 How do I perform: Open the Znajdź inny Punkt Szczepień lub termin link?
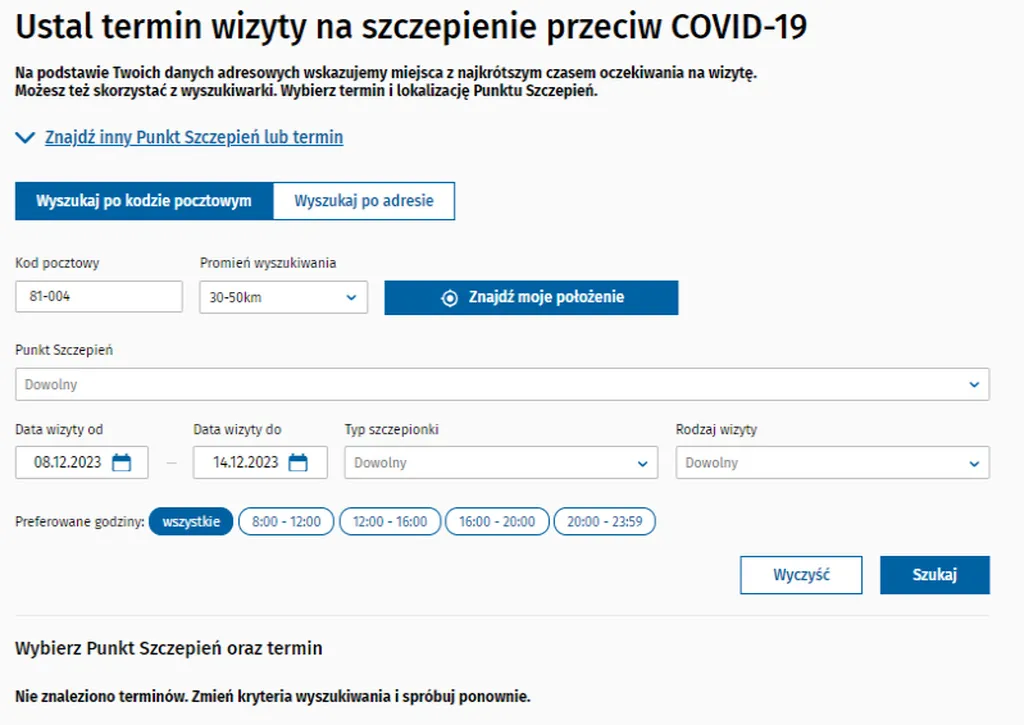pos(194,137)
